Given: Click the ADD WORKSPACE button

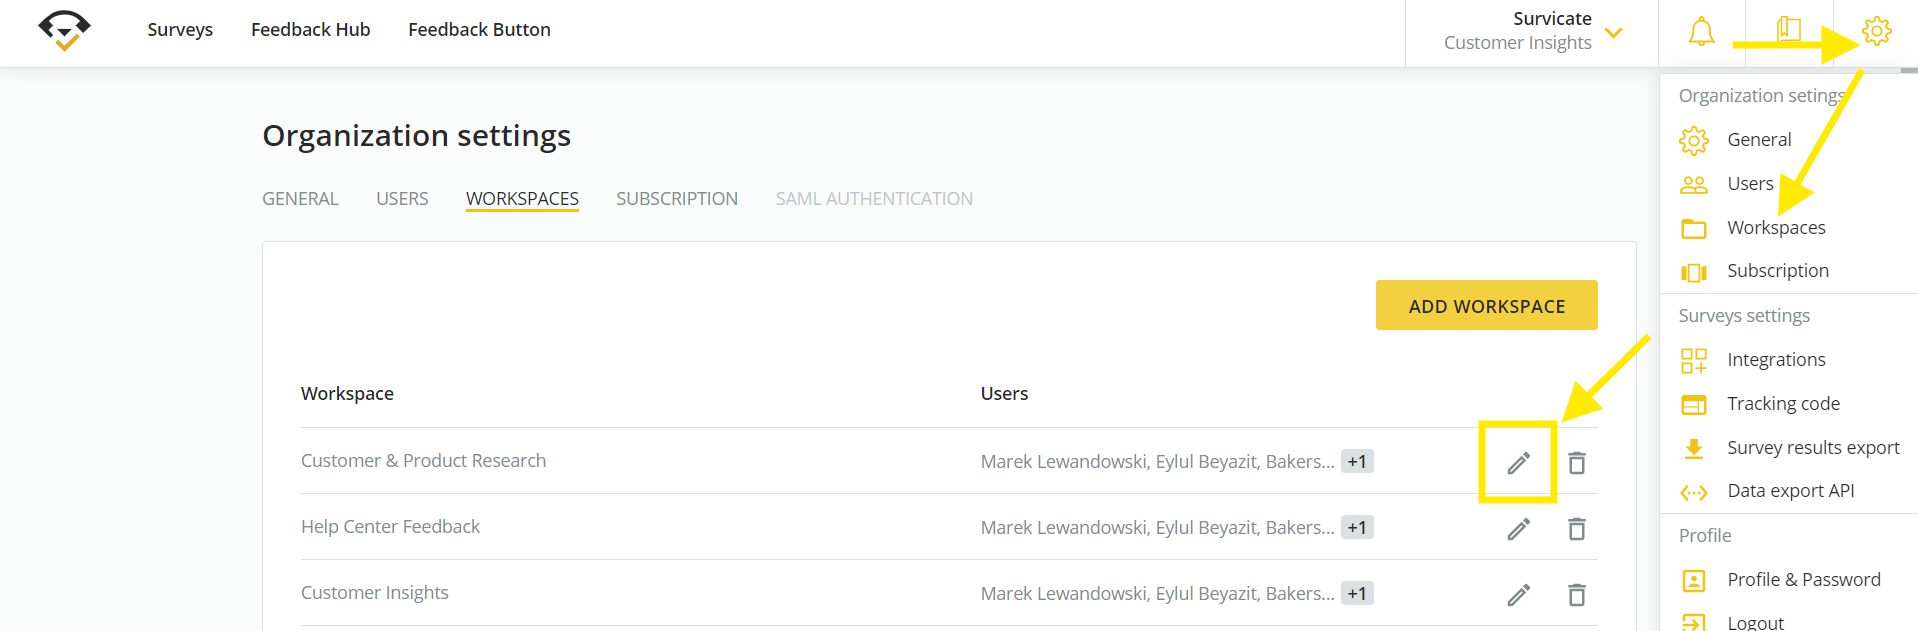Looking at the screenshot, I should (1486, 305).
